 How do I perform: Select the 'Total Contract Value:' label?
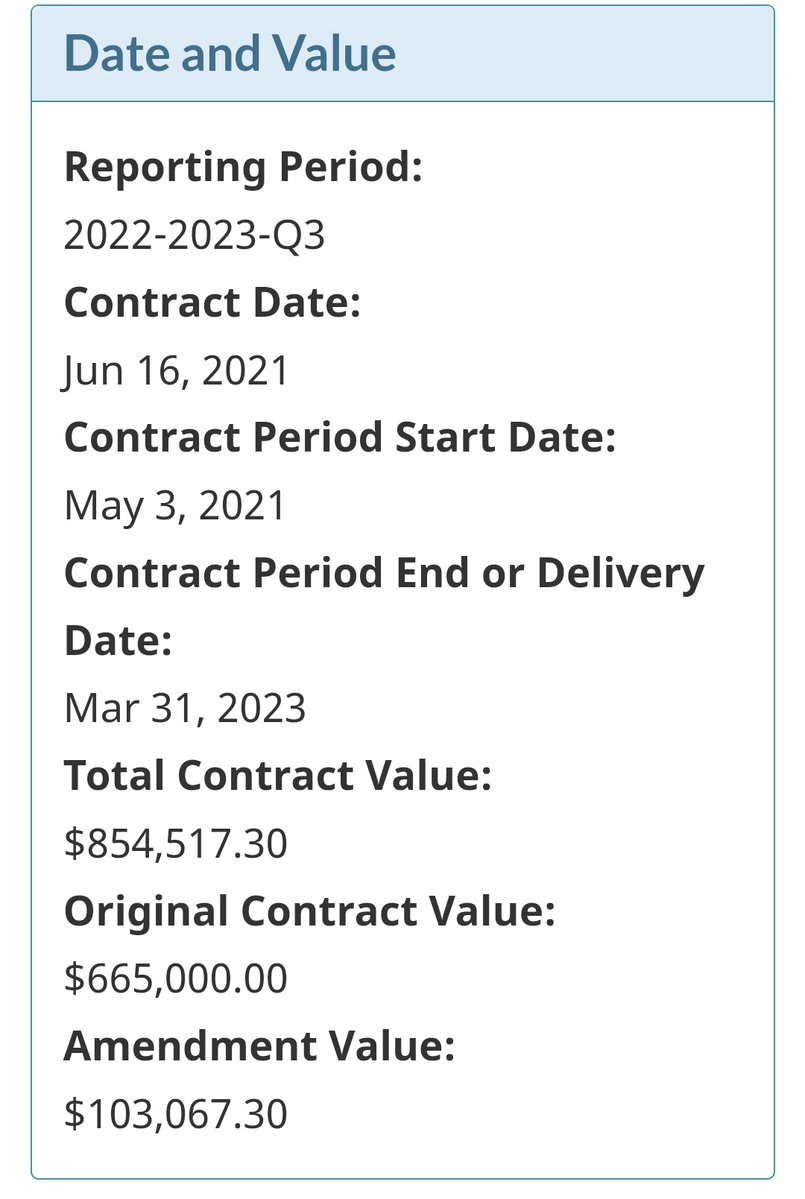point(278,776)
